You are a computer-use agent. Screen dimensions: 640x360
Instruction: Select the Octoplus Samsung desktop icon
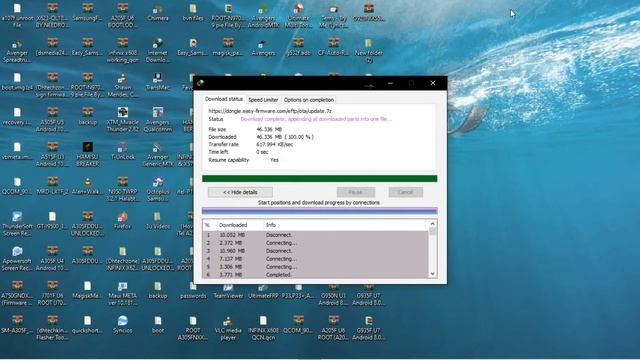[158, 189]
